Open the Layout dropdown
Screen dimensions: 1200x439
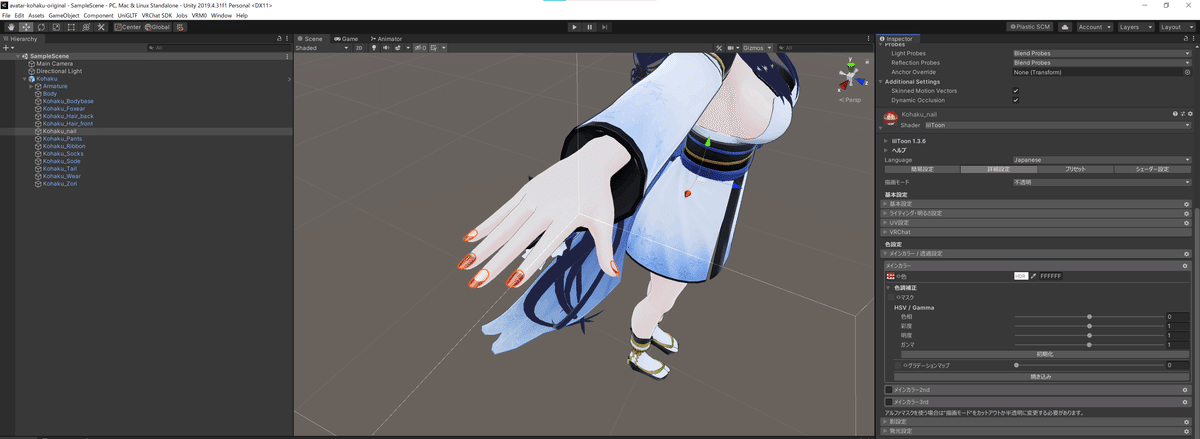[1176, 27]
